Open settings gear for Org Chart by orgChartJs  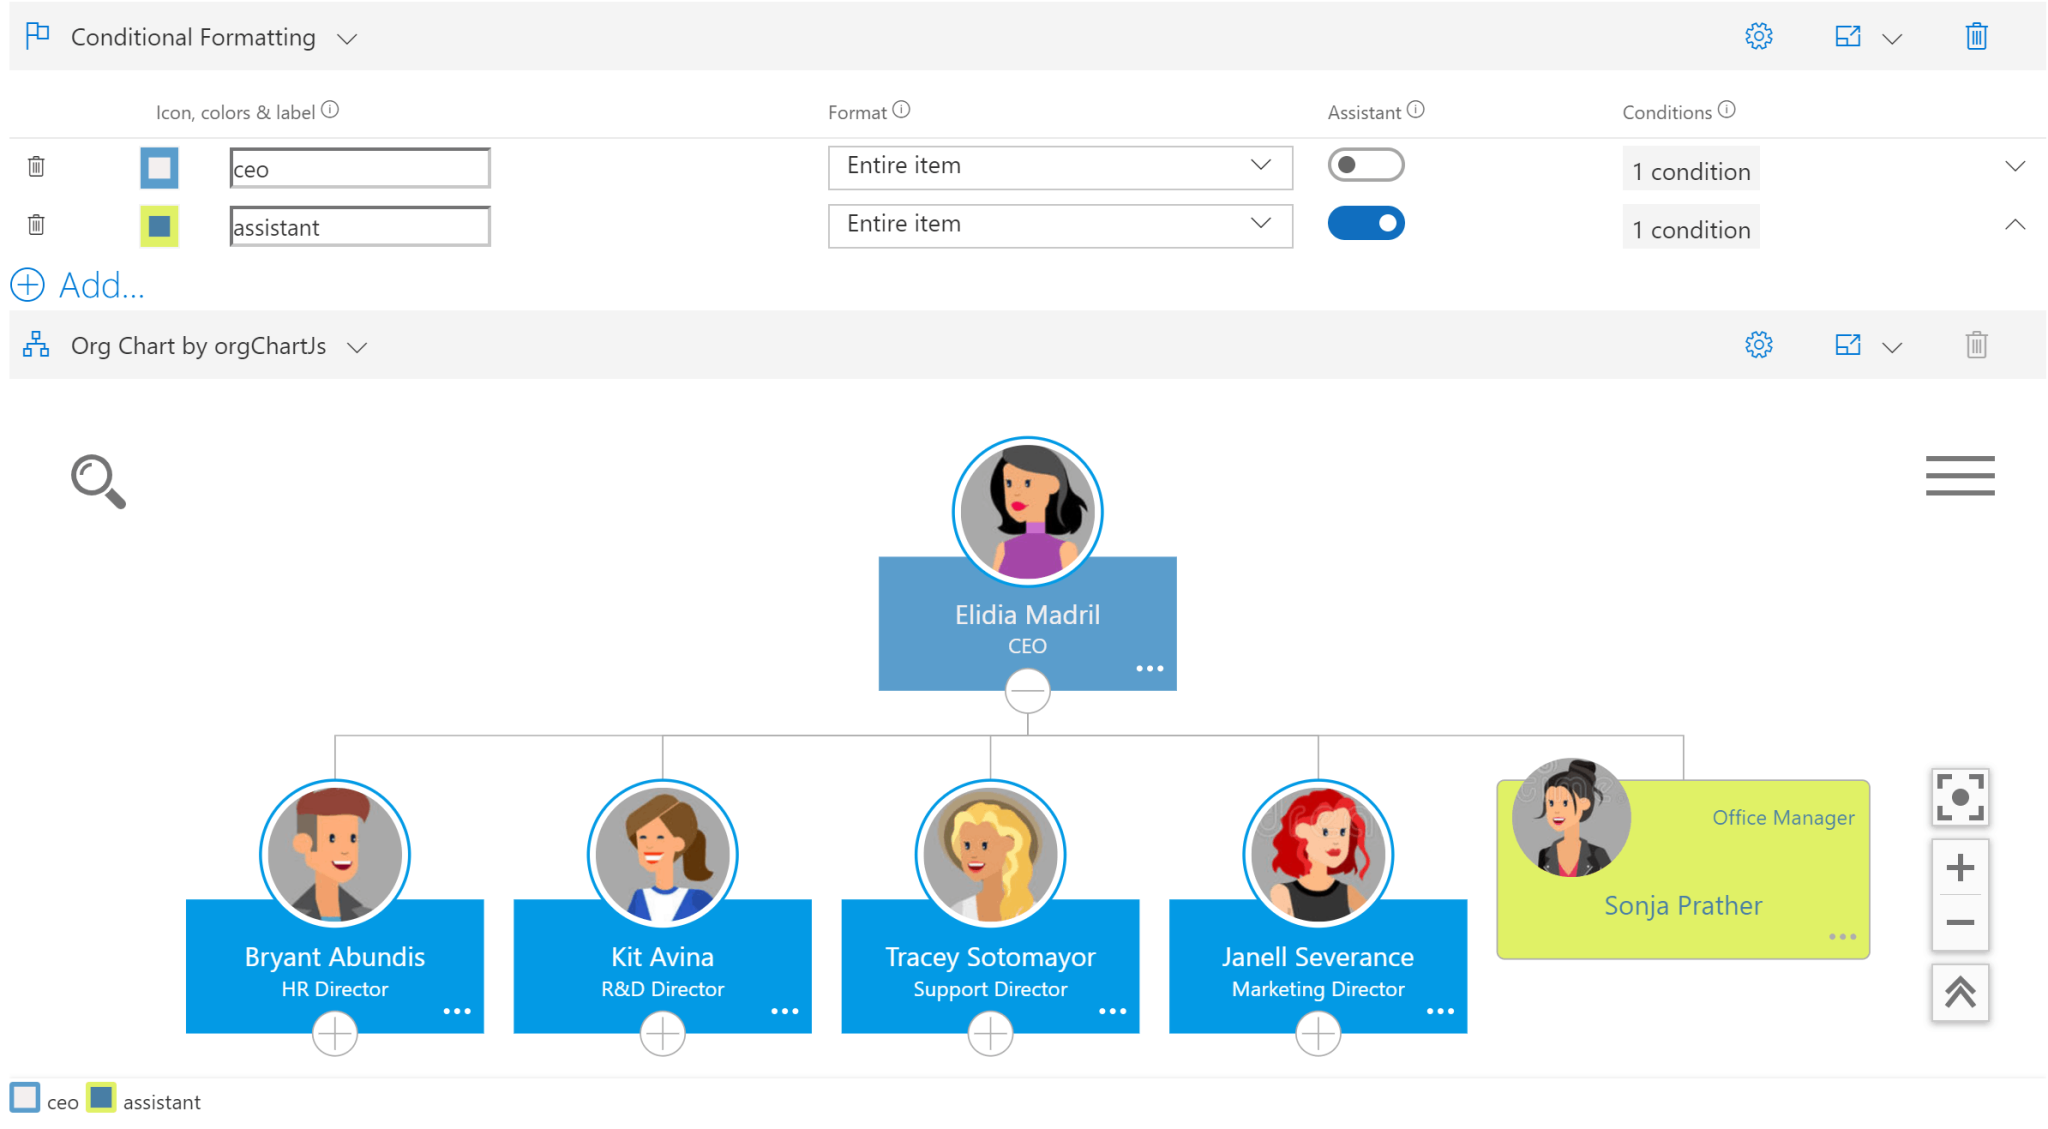coord(1759,345)
